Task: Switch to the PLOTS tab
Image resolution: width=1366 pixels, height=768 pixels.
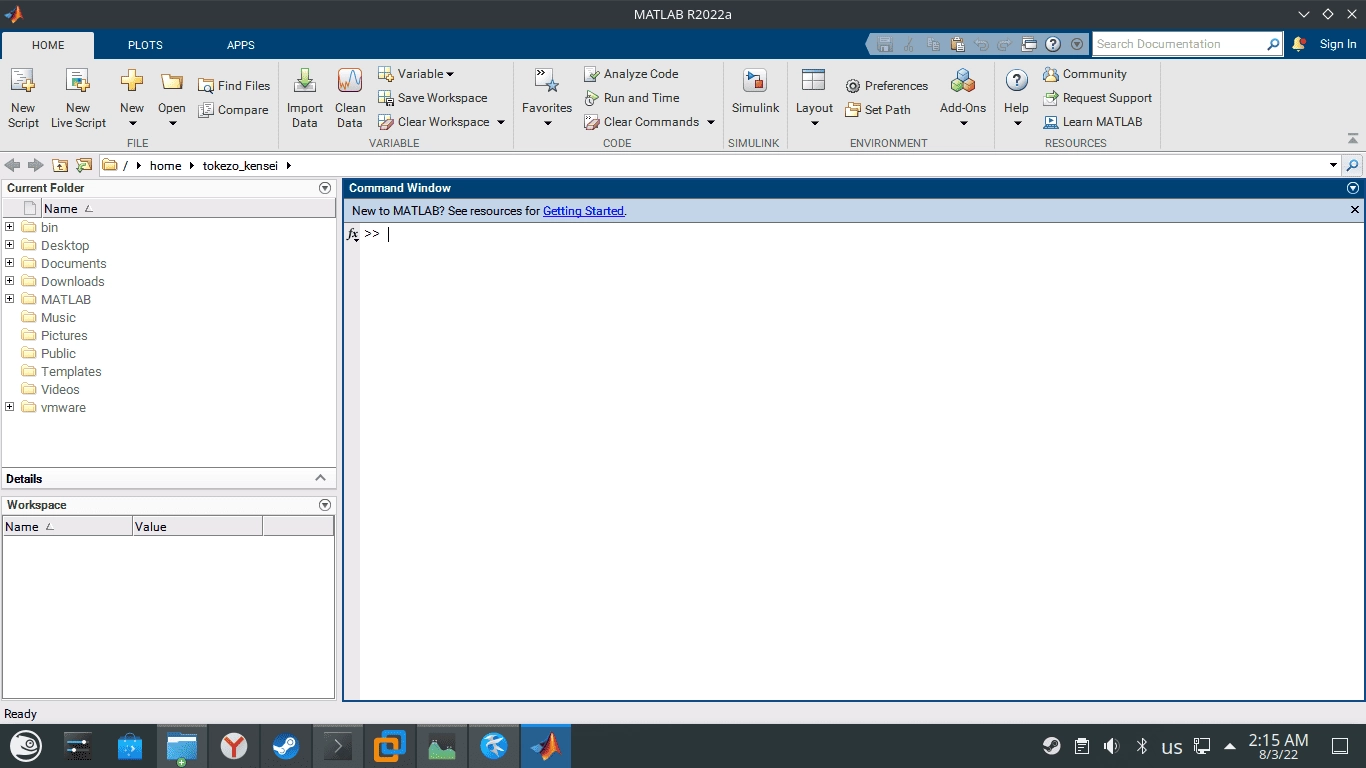Action: point(145,45)
